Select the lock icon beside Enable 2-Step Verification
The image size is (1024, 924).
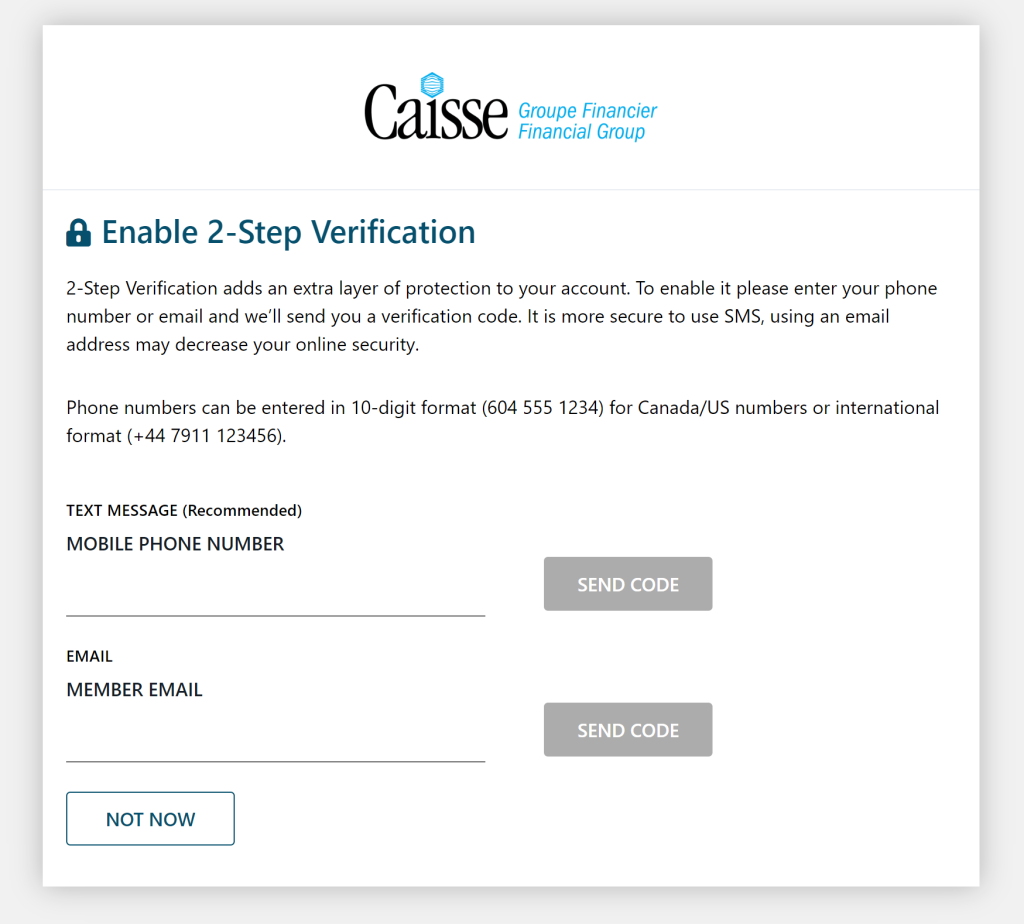click(x=78, y=231)
